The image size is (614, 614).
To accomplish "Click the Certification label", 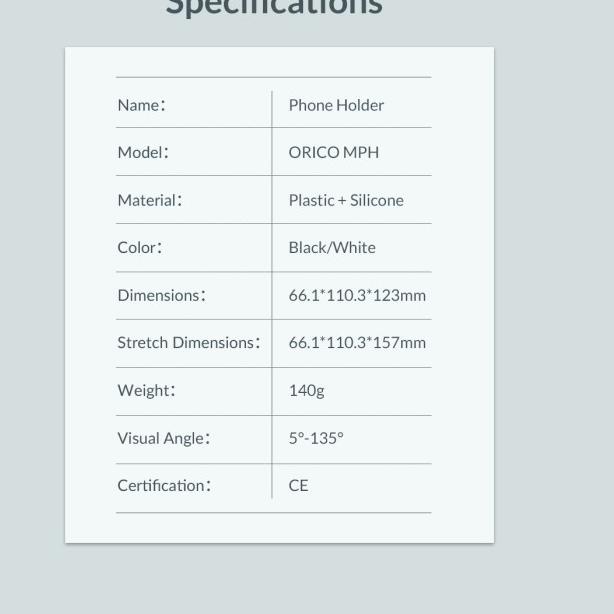I will [164, 485].
